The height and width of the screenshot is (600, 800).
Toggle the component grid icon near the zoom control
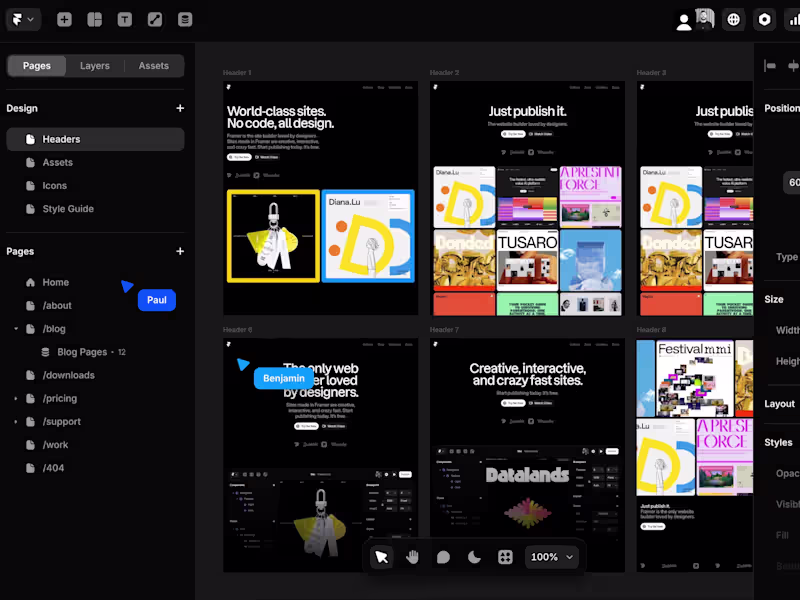point(505,557)
